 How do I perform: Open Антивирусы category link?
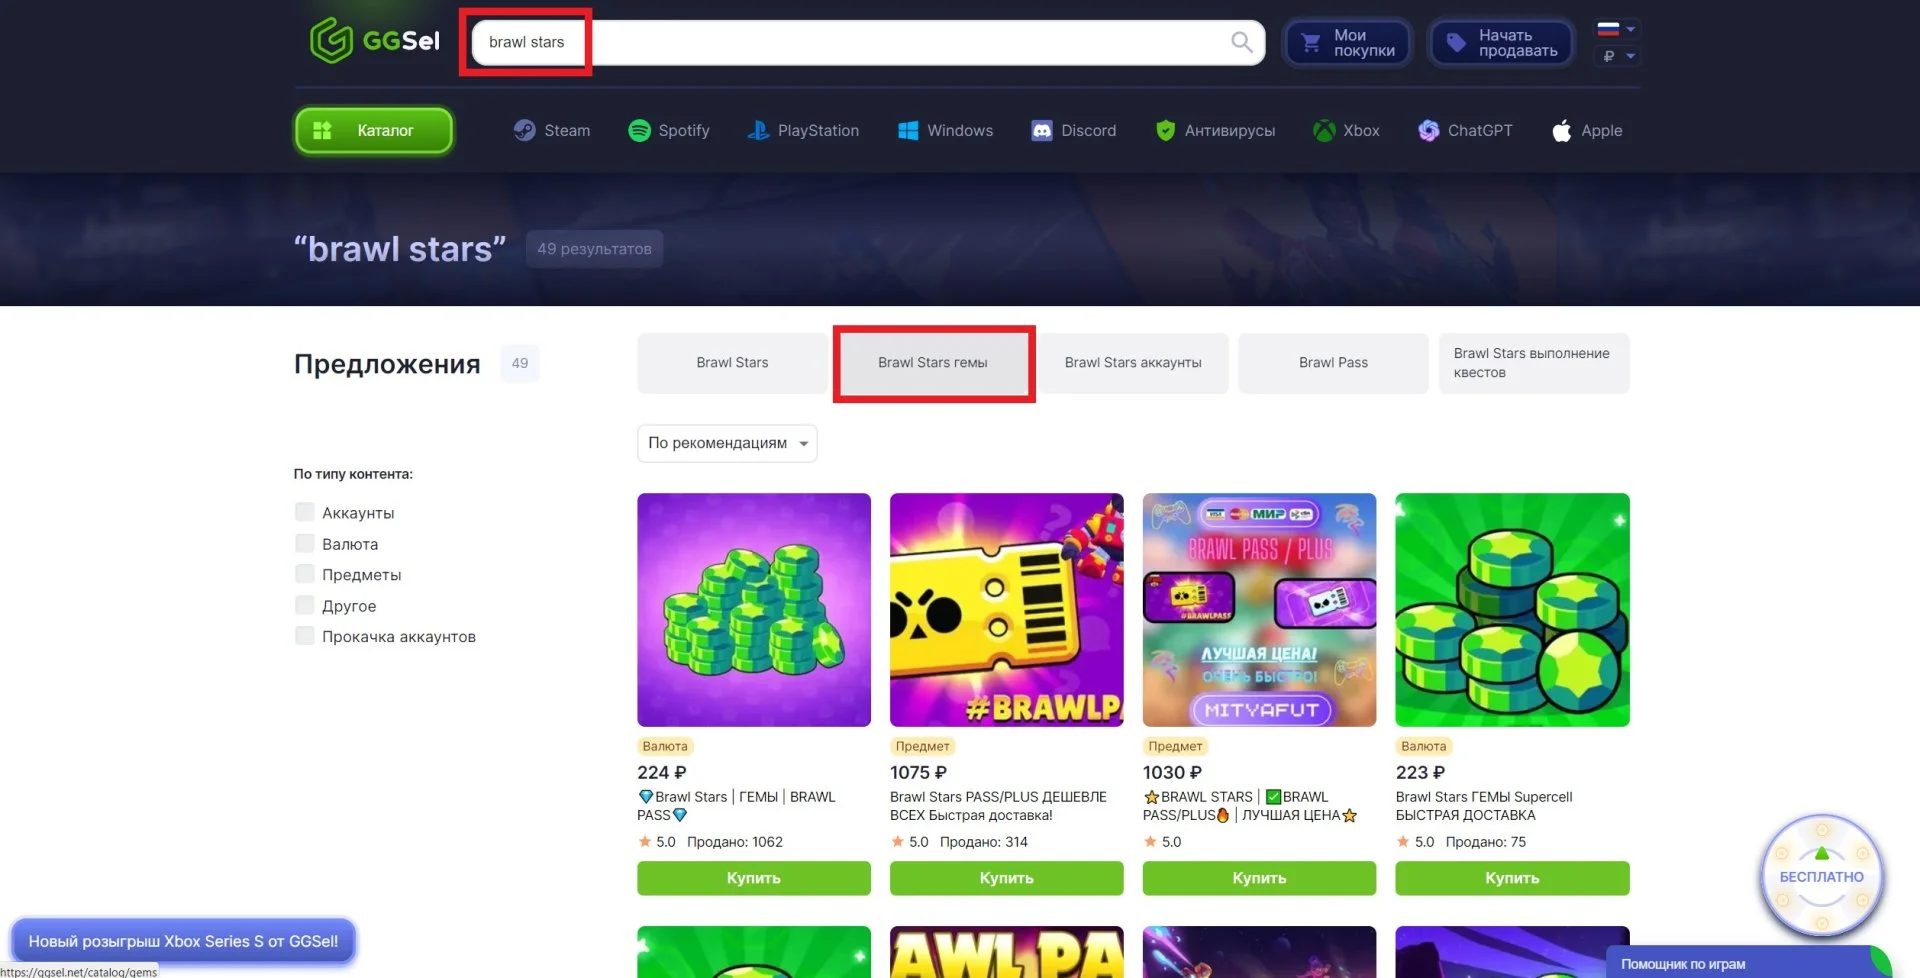[1215, 131]
